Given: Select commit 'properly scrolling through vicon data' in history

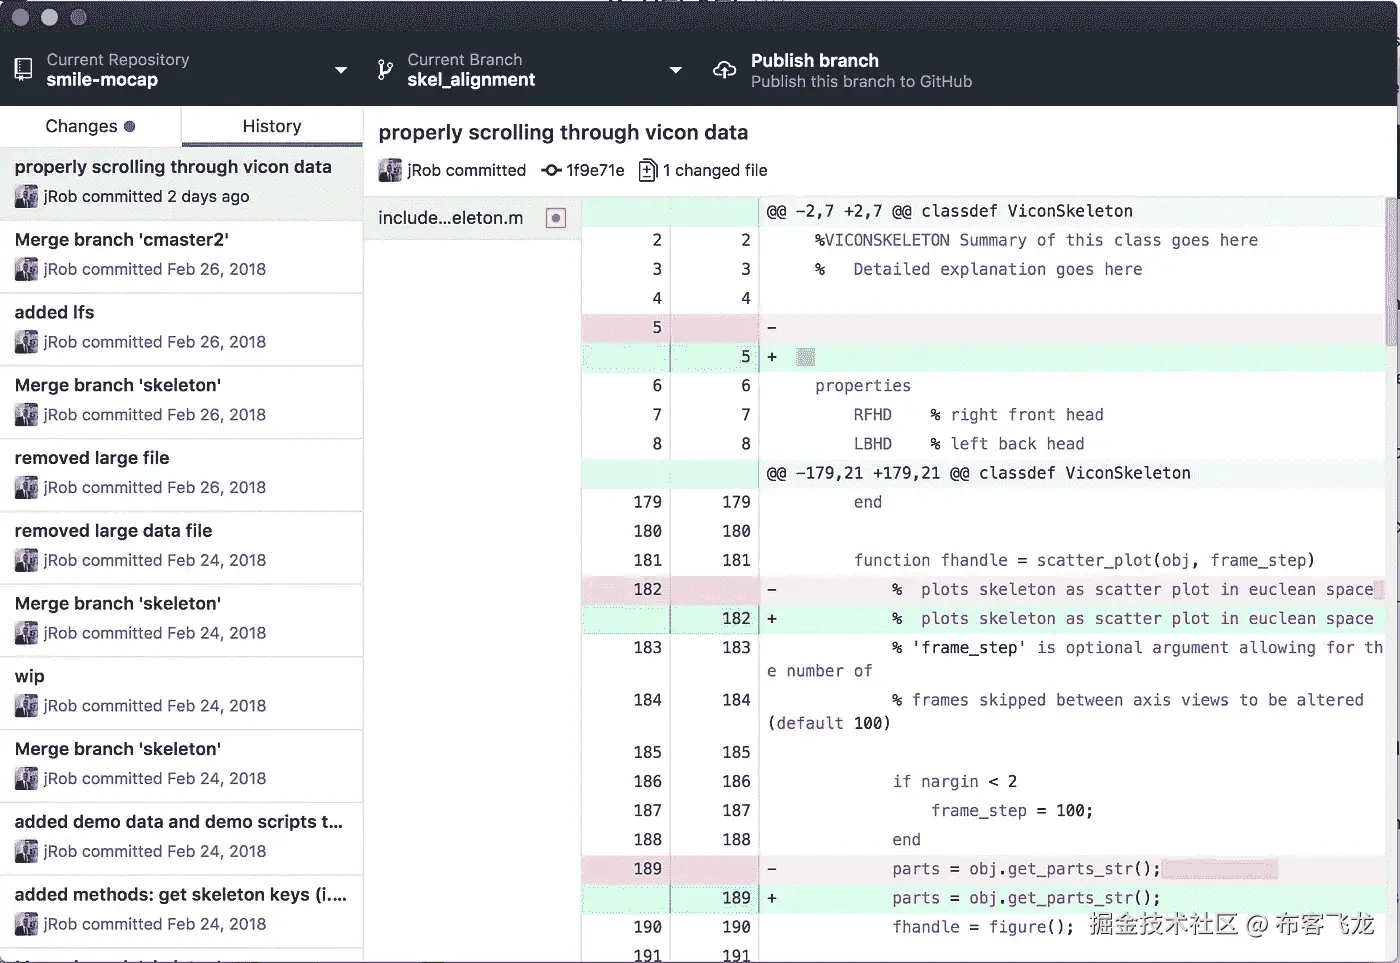Looking at the screenshot, I should click(181, 183).
